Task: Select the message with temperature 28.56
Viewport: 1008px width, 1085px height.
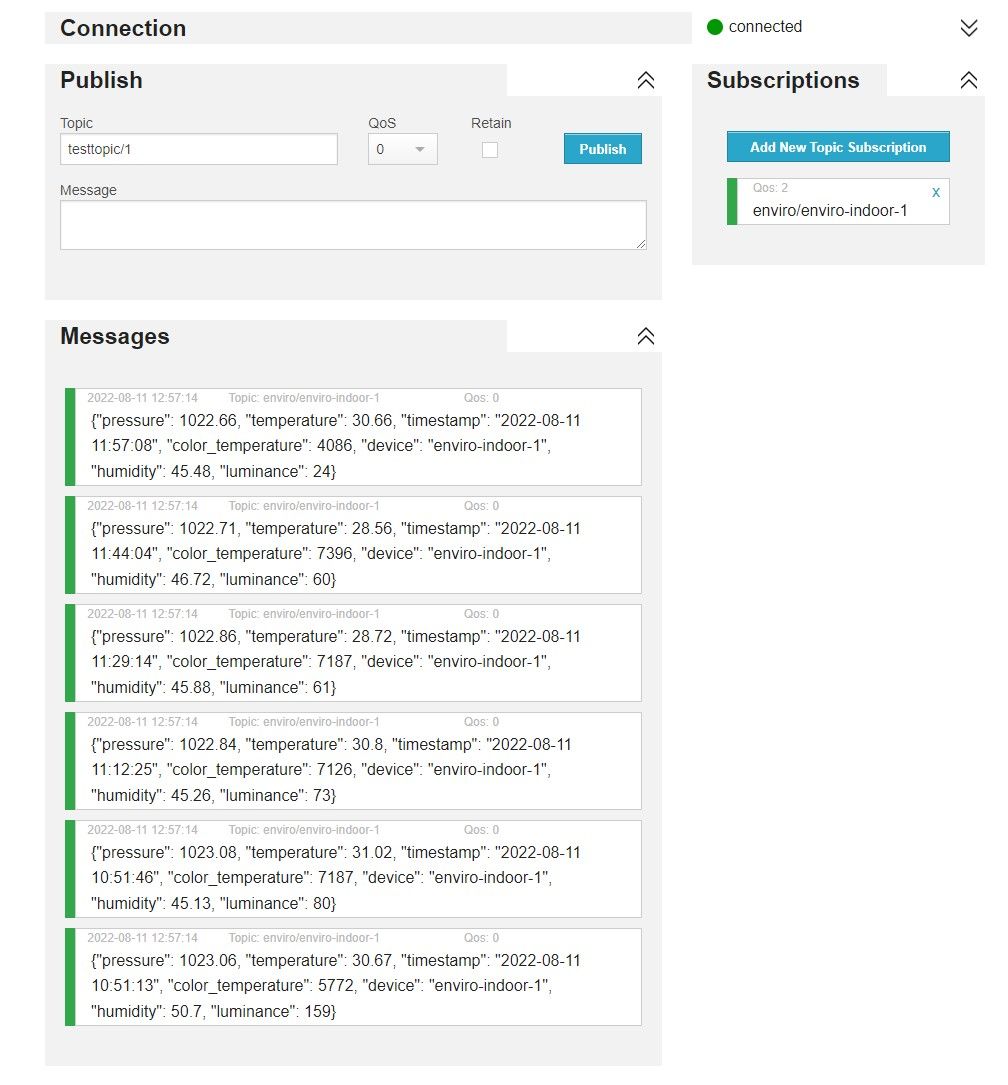Action: 353,554
